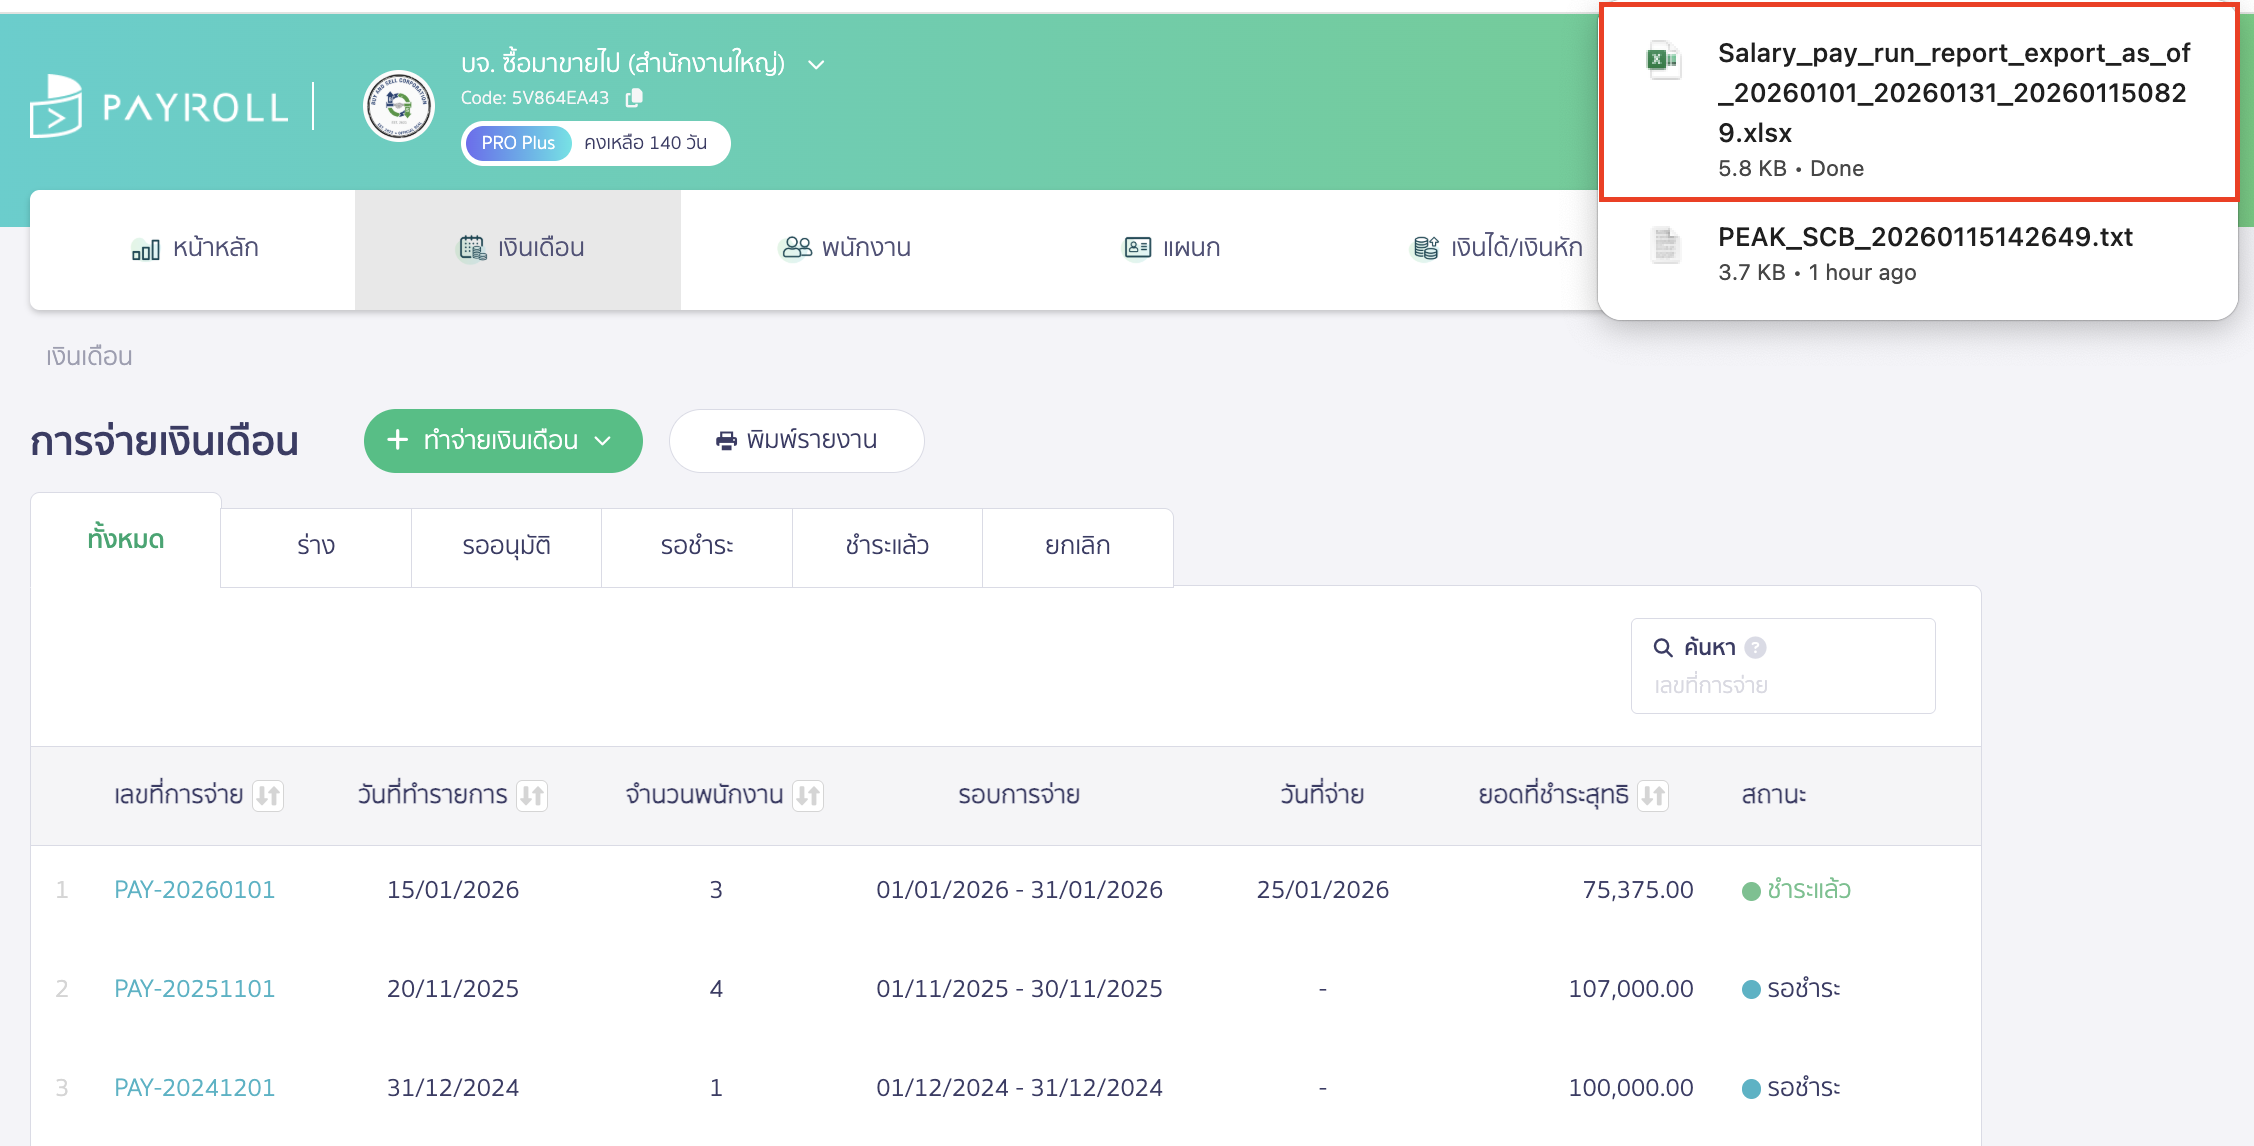Expand the ทำจ่ายเงินเดือน dropdown arrow
This screenshot has height=1146, width=2254.
[603, 440]
